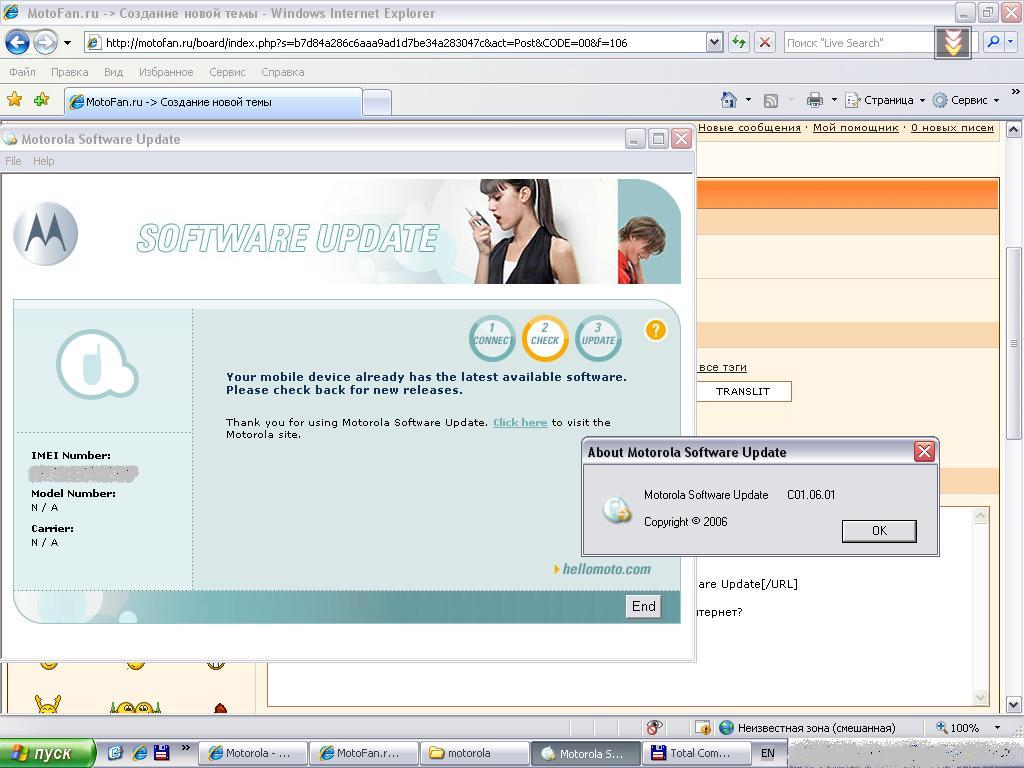Follow the Click here link to Motorola site
Viewport: 1024px width, 768px height.
[x=520, y=423]
